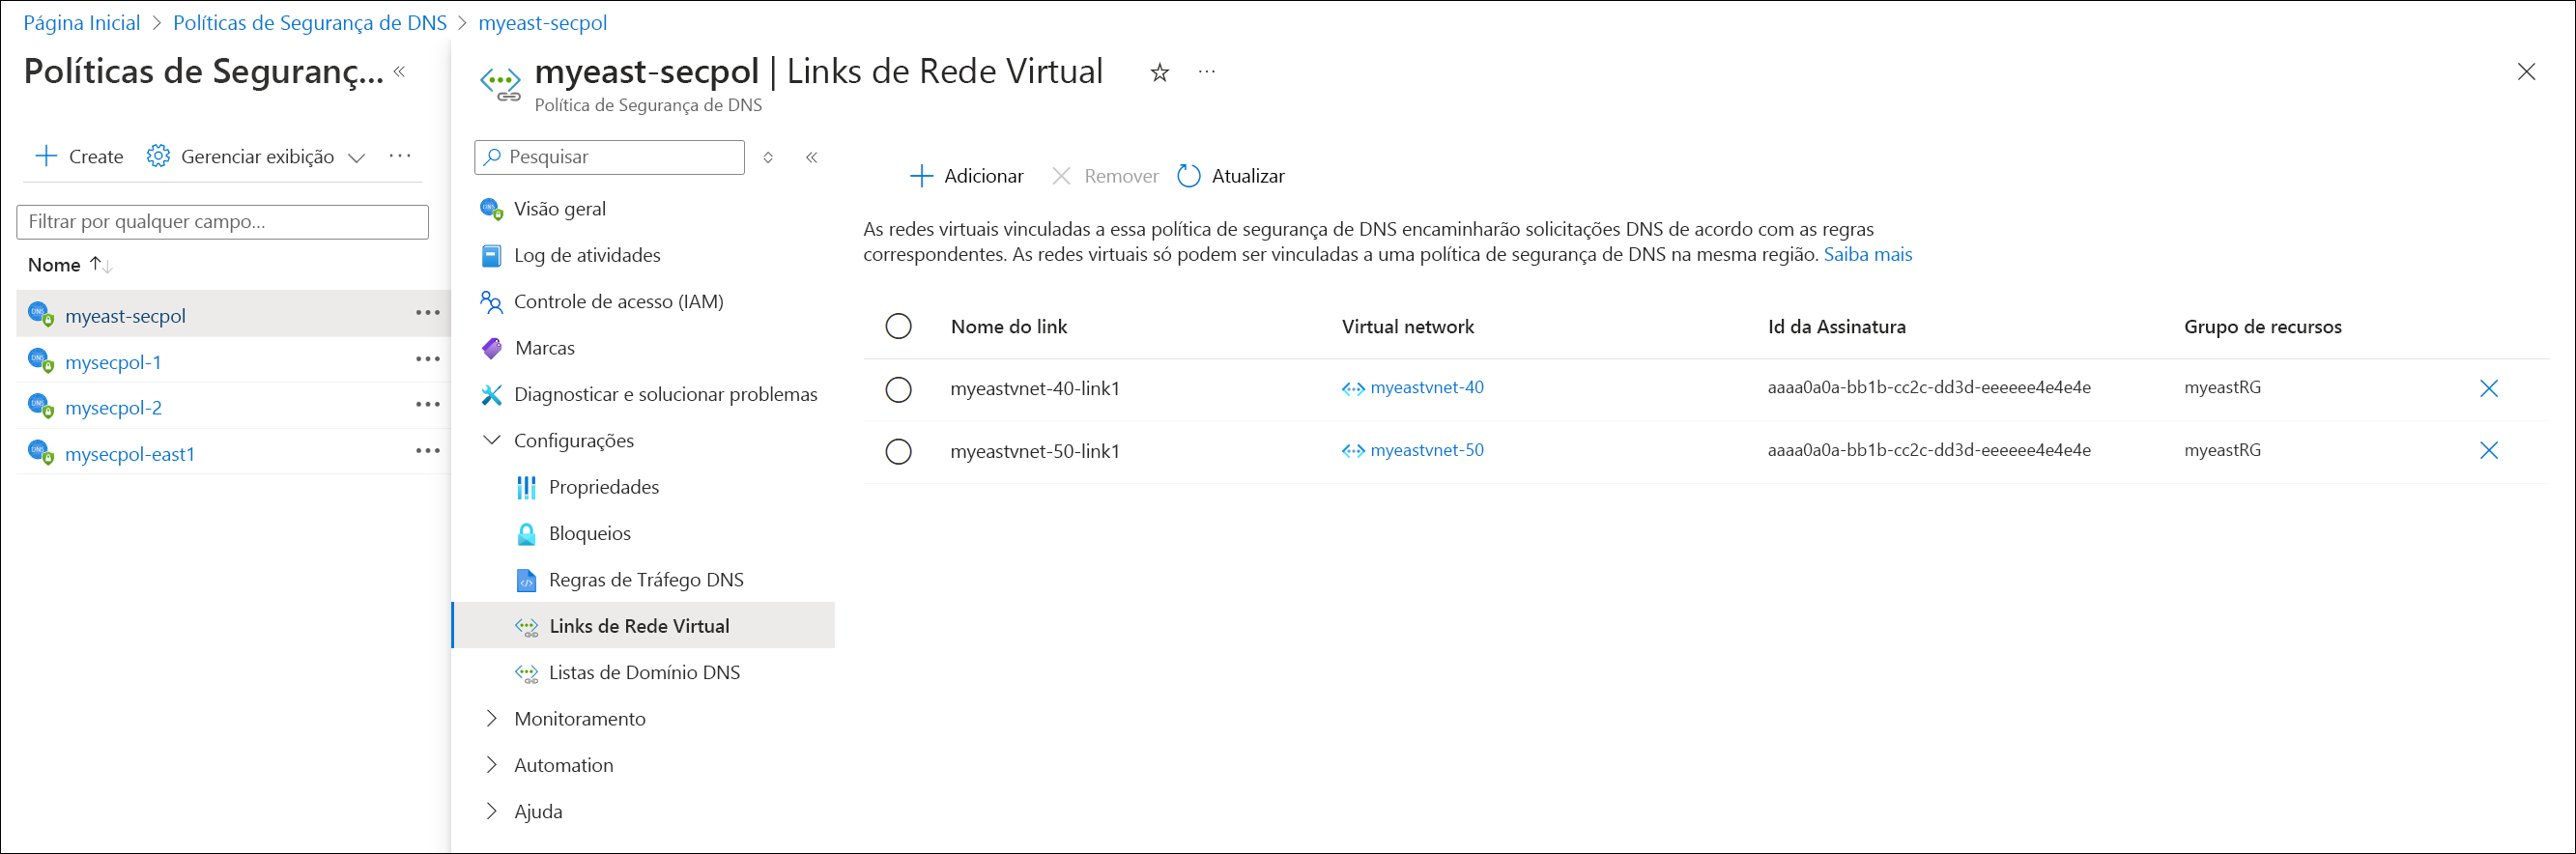Viewport: 2576px width, 854px height.
Task: Delete link myeastvnet-40-link1 with X icon
Action: pyautogui.click(x=2489, y=388)
